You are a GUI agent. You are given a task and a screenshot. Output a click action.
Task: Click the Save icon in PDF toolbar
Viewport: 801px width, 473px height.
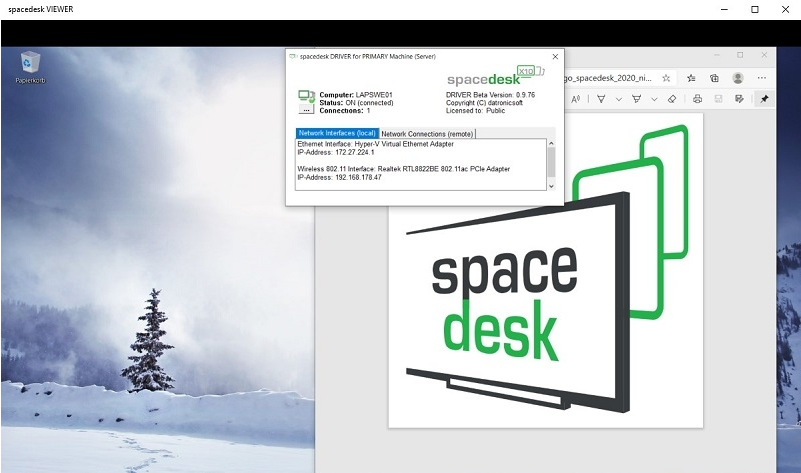[x=718, y=99]
